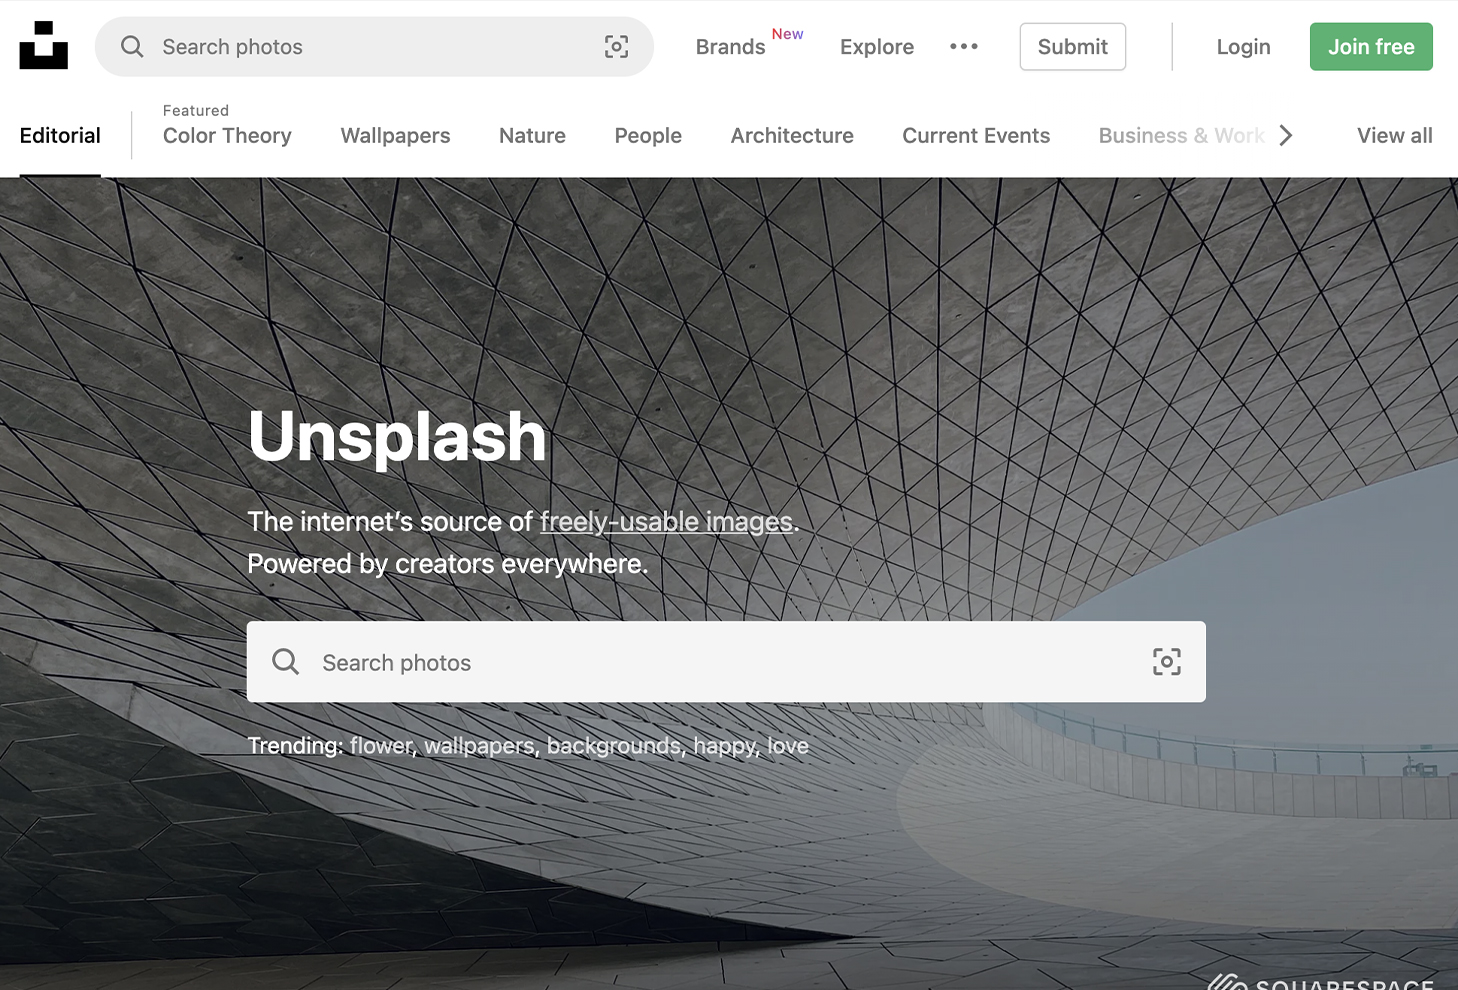This screenshot has height=990, width=1458.
Task: Switch to the Current Events topic
Action: [976, 136]
